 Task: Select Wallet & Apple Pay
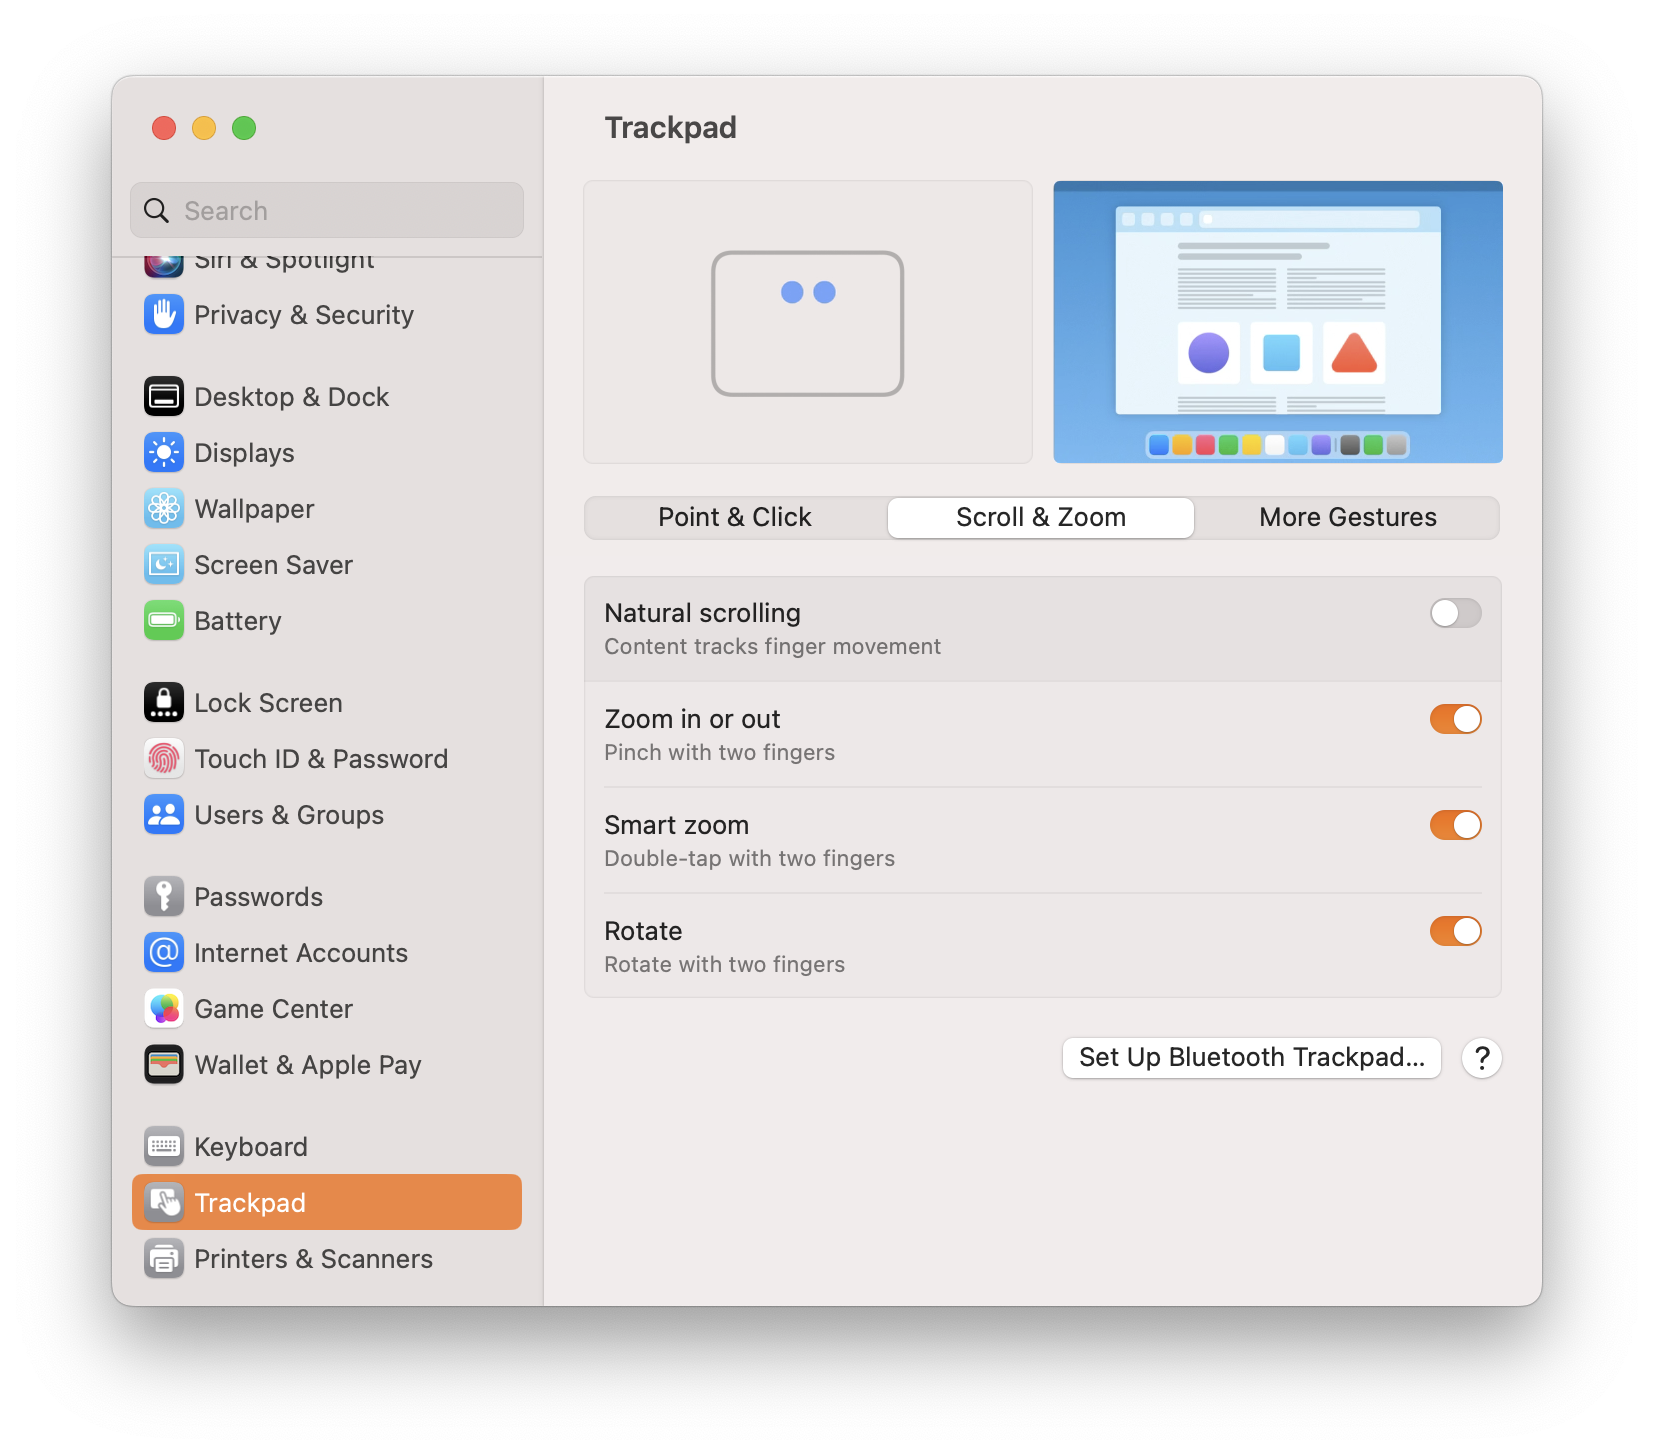tap(307, 1064)
